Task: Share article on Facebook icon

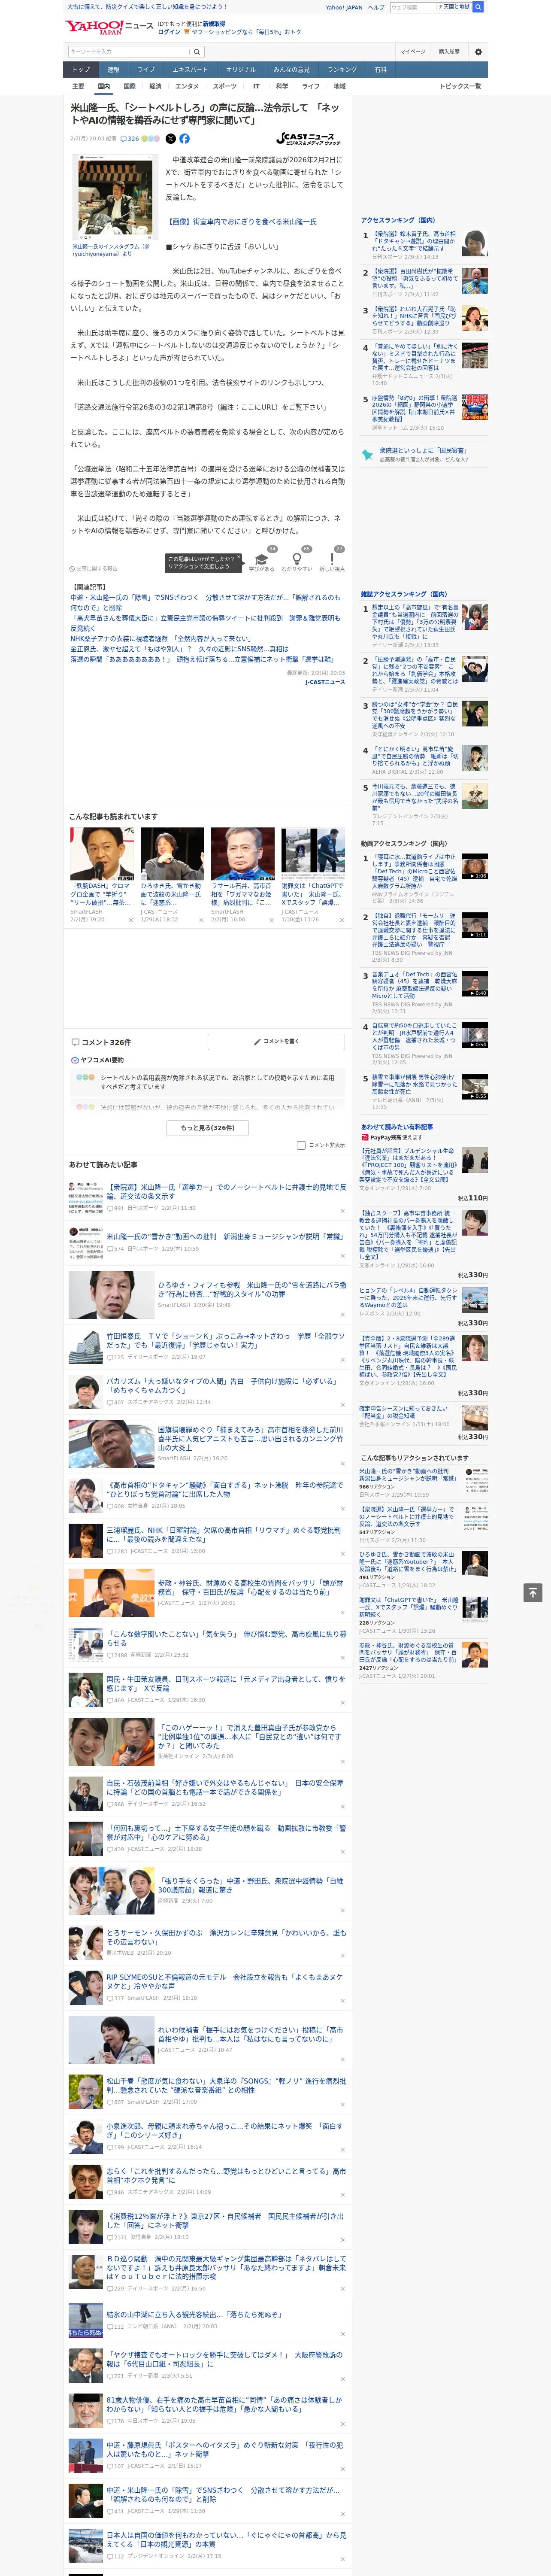Action: click(184, 139)
